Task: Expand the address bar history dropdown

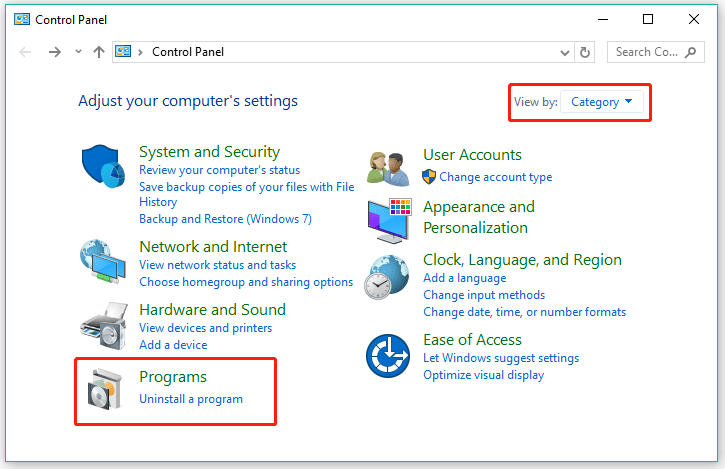Action: pos(565,53)
